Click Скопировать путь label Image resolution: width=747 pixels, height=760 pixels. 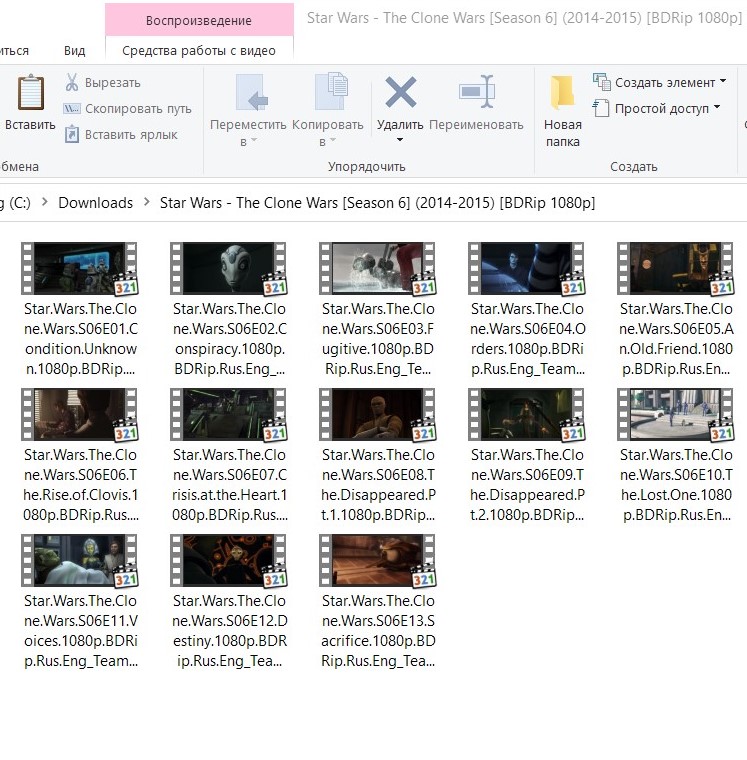tap(138, 109)
